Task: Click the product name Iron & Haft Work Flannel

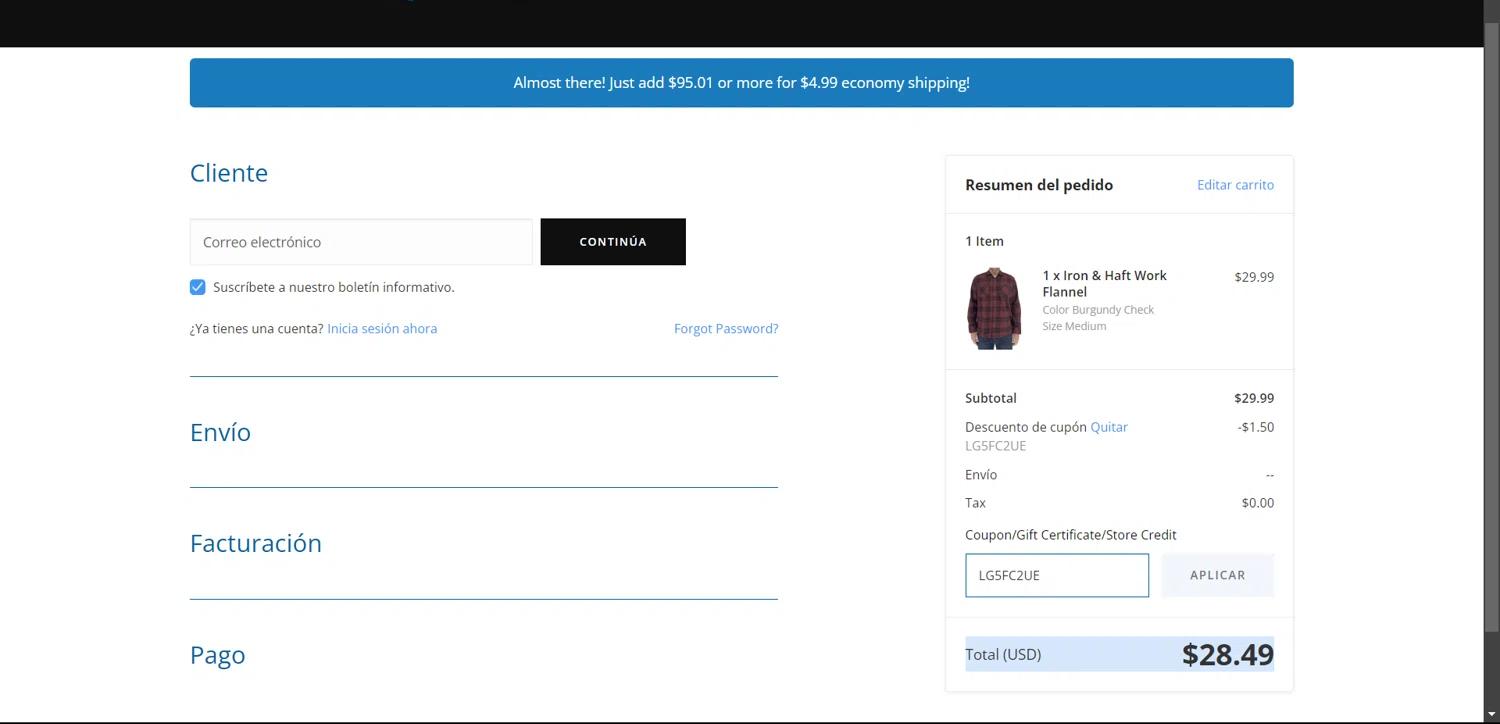Action: pyautogui.click(x=1105, y=284)
